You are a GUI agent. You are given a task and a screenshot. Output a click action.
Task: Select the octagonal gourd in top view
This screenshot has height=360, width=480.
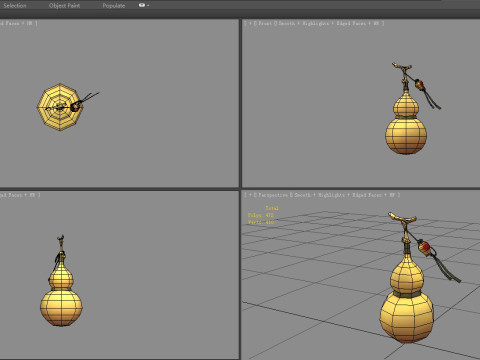(59, 107)
